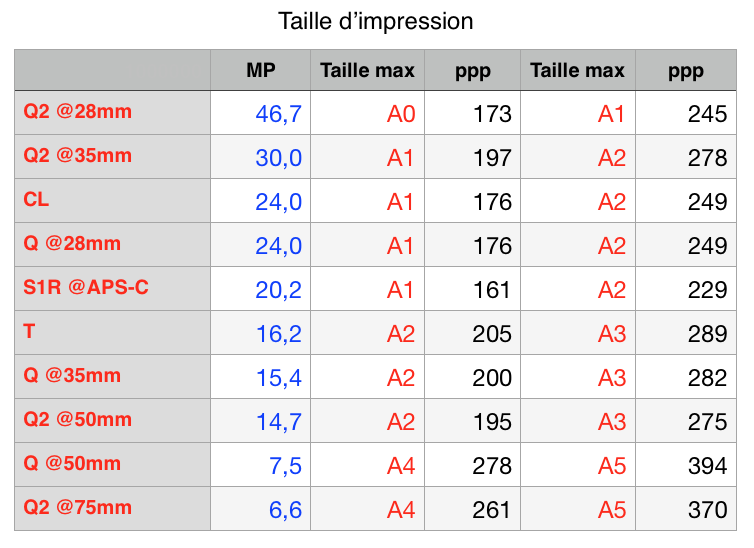Select the MP column header

click(261, 70)
